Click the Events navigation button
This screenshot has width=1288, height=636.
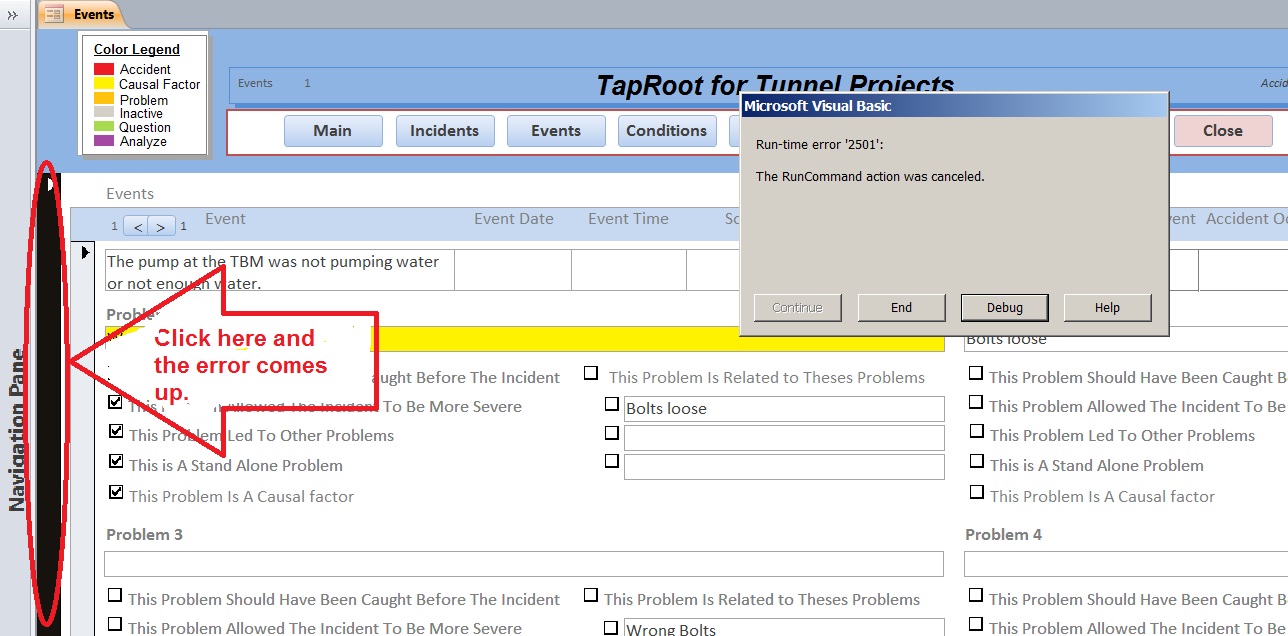click(x=556, y=131)
